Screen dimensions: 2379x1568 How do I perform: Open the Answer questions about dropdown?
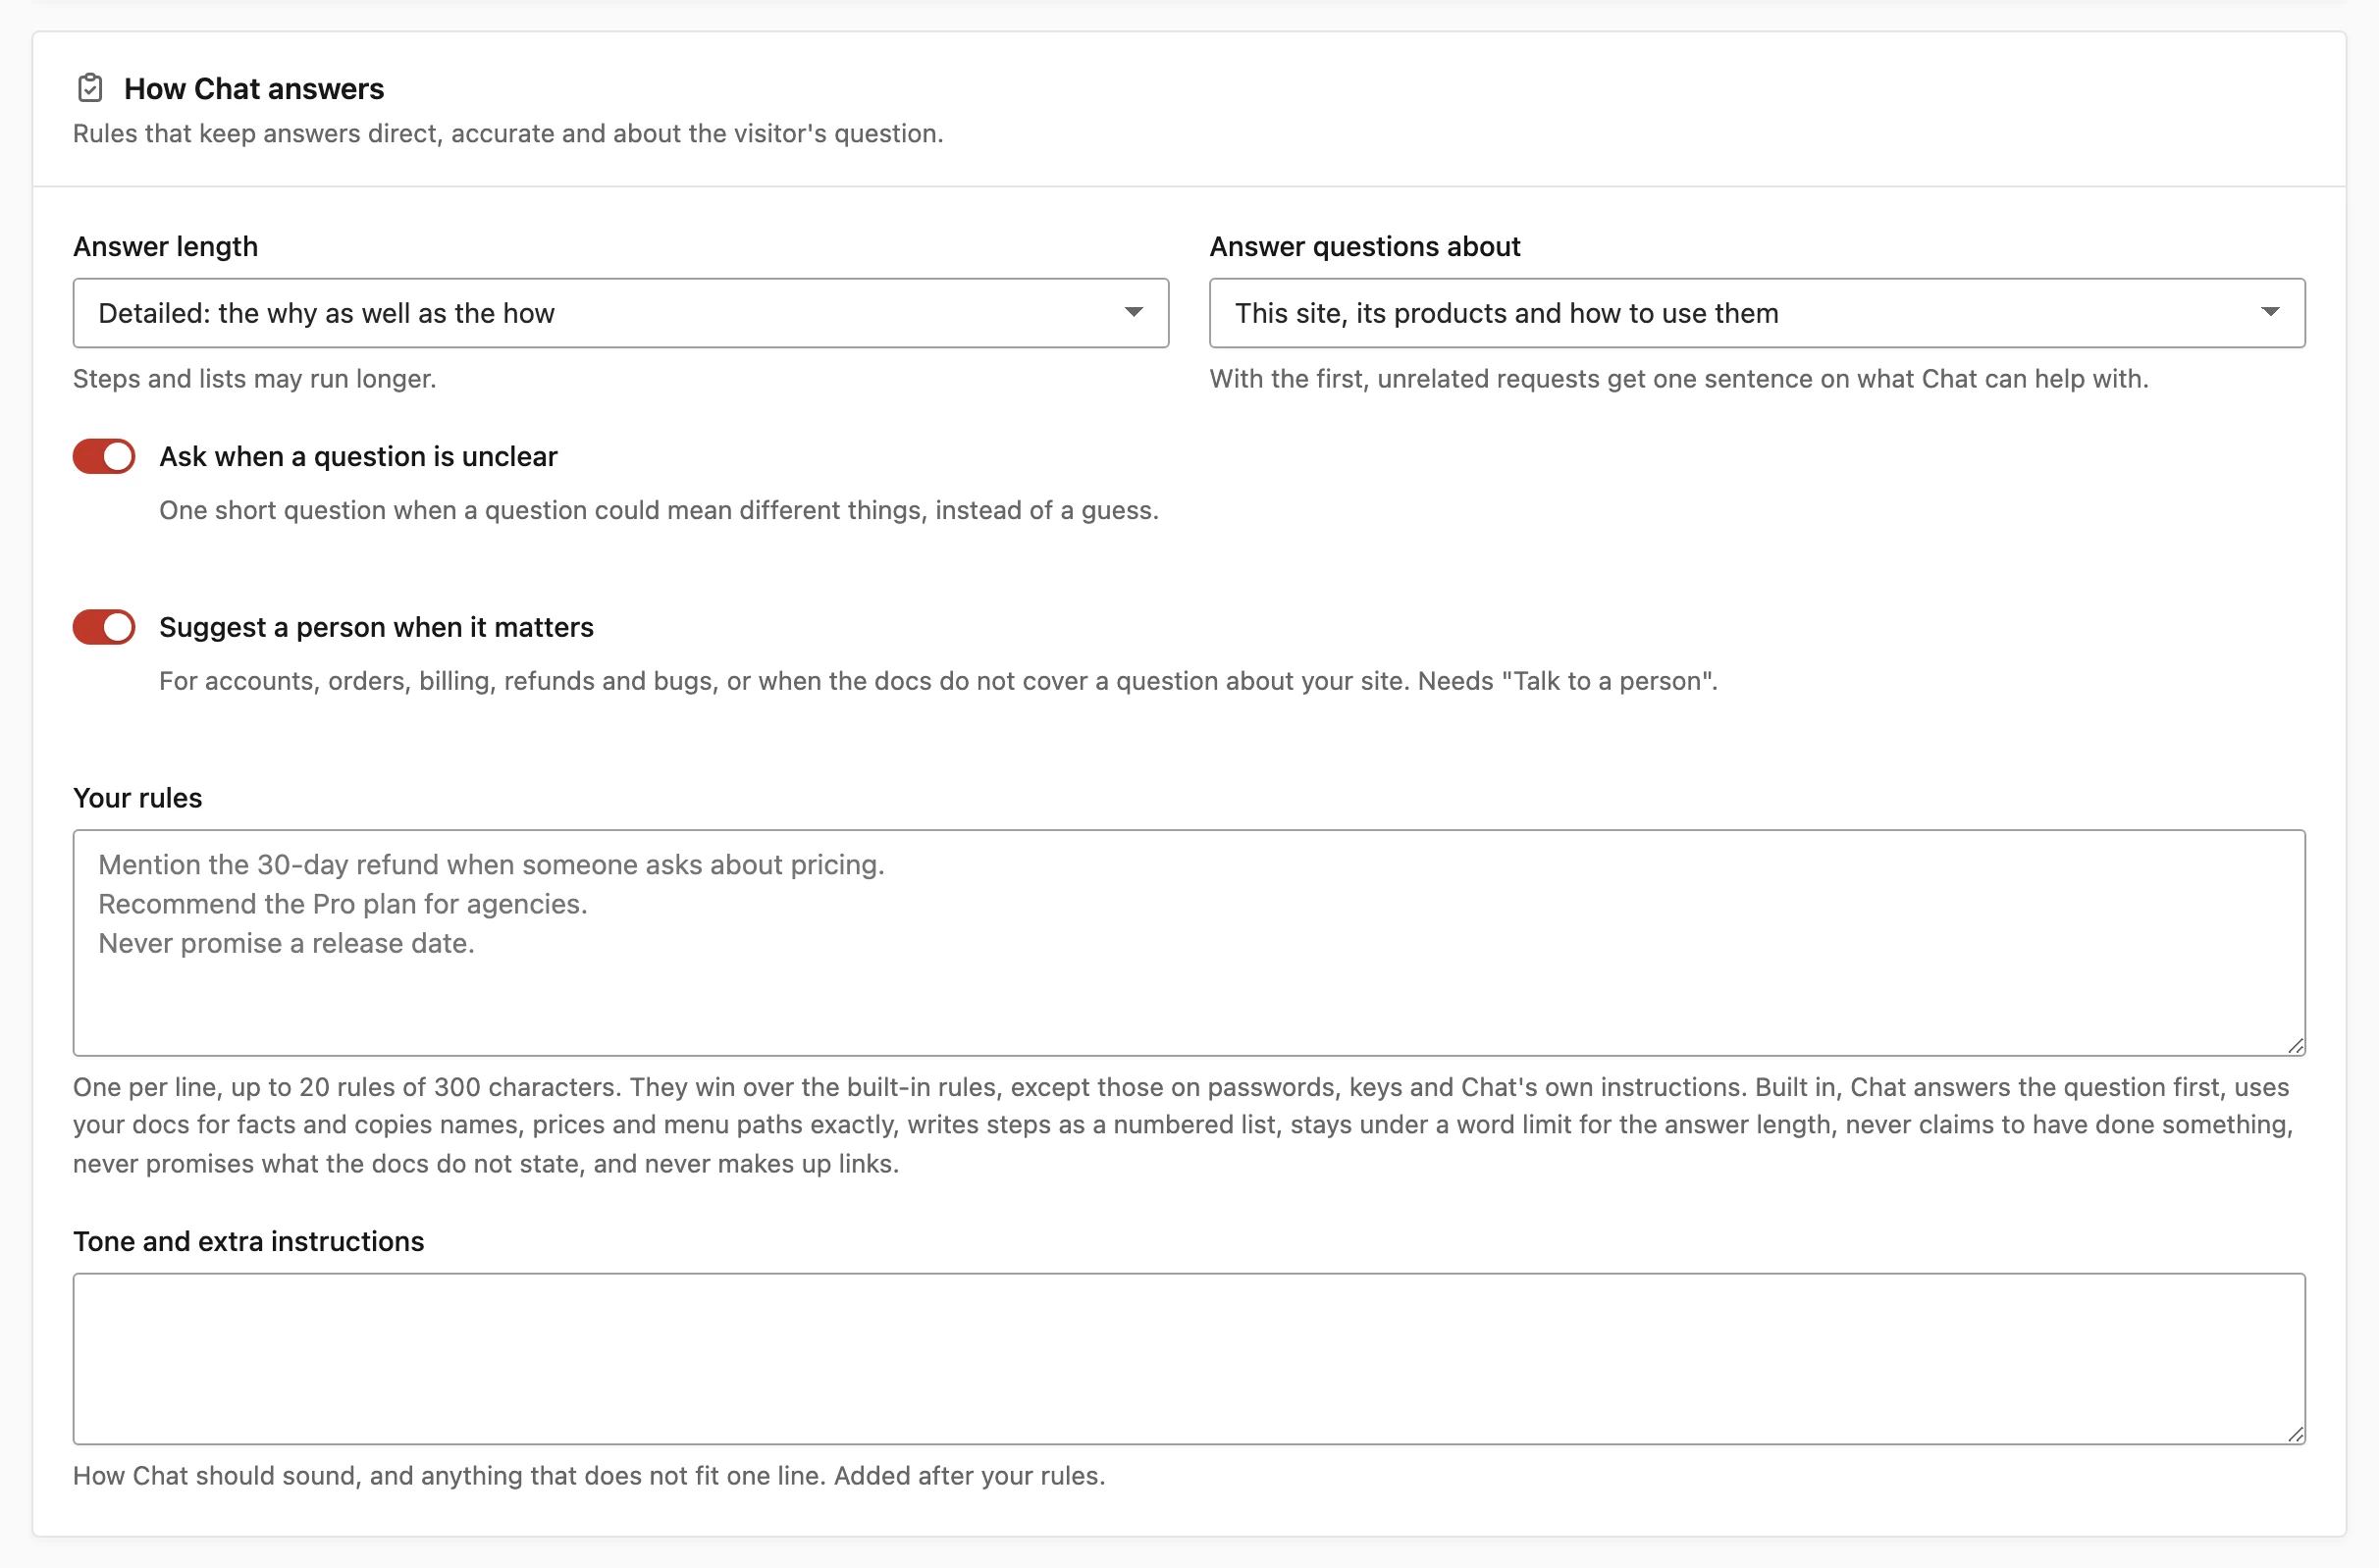click(1757, 313)
